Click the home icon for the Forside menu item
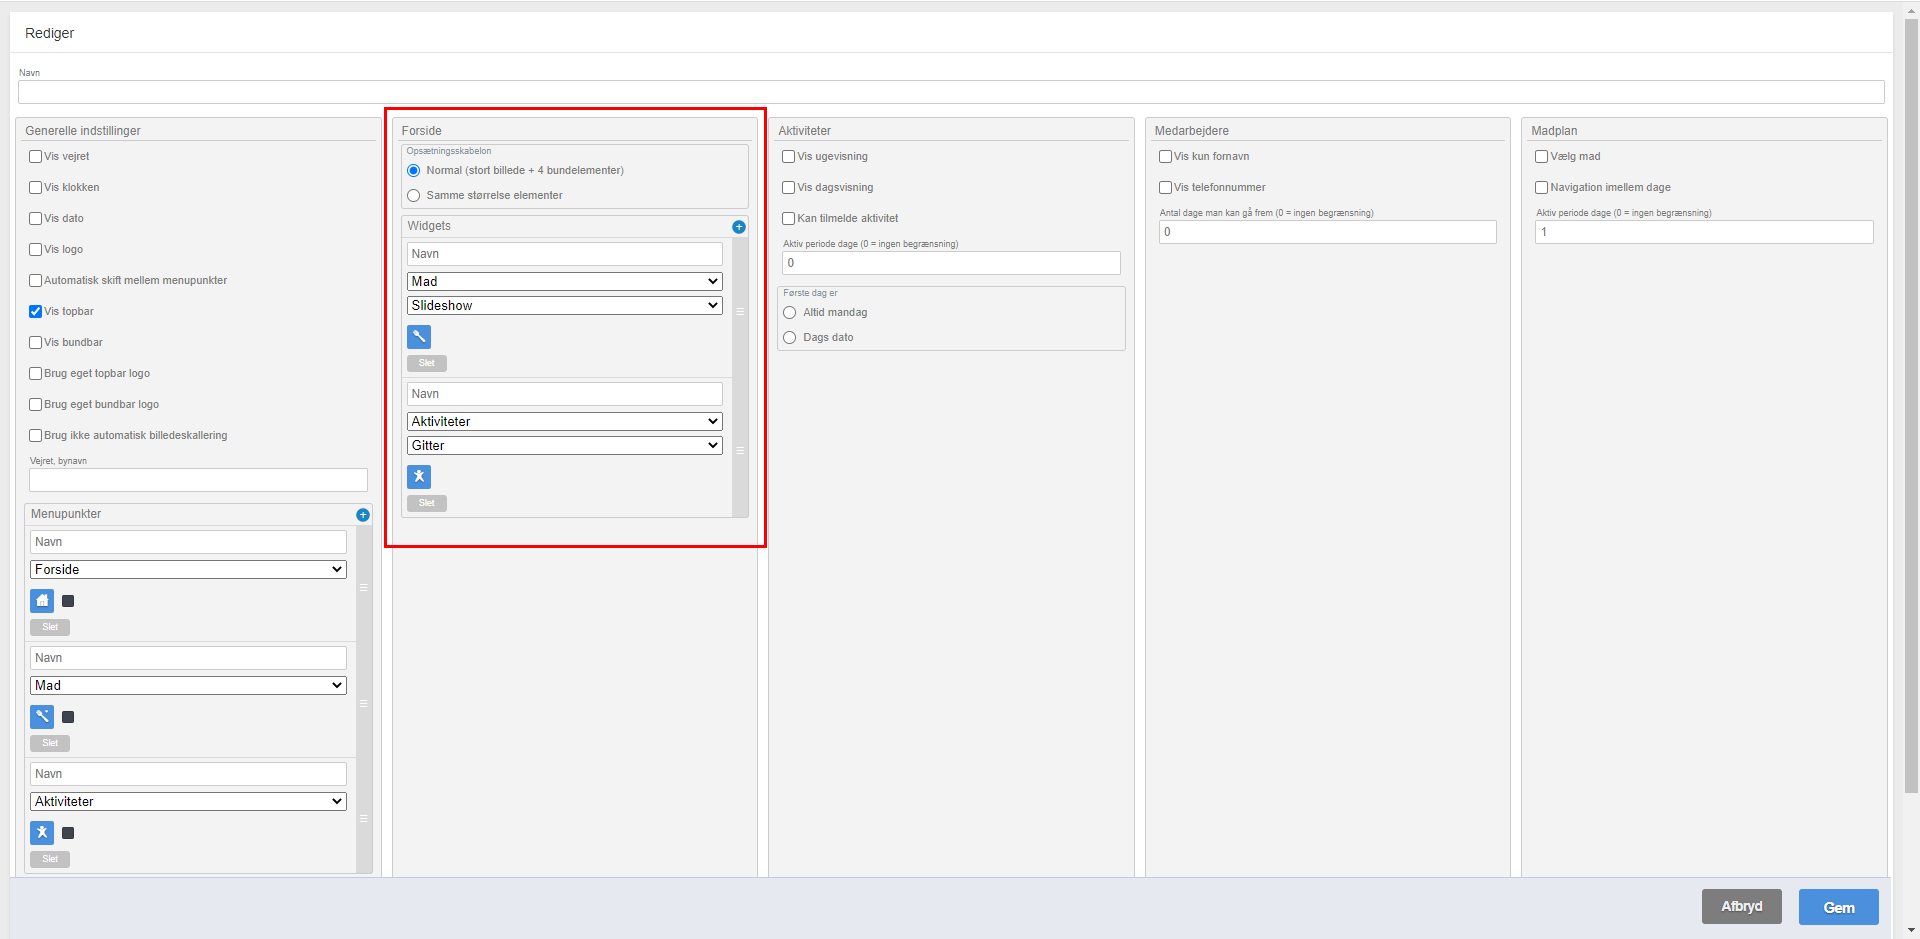This screenshot has height=939, width=1920. tap(42, 601)
